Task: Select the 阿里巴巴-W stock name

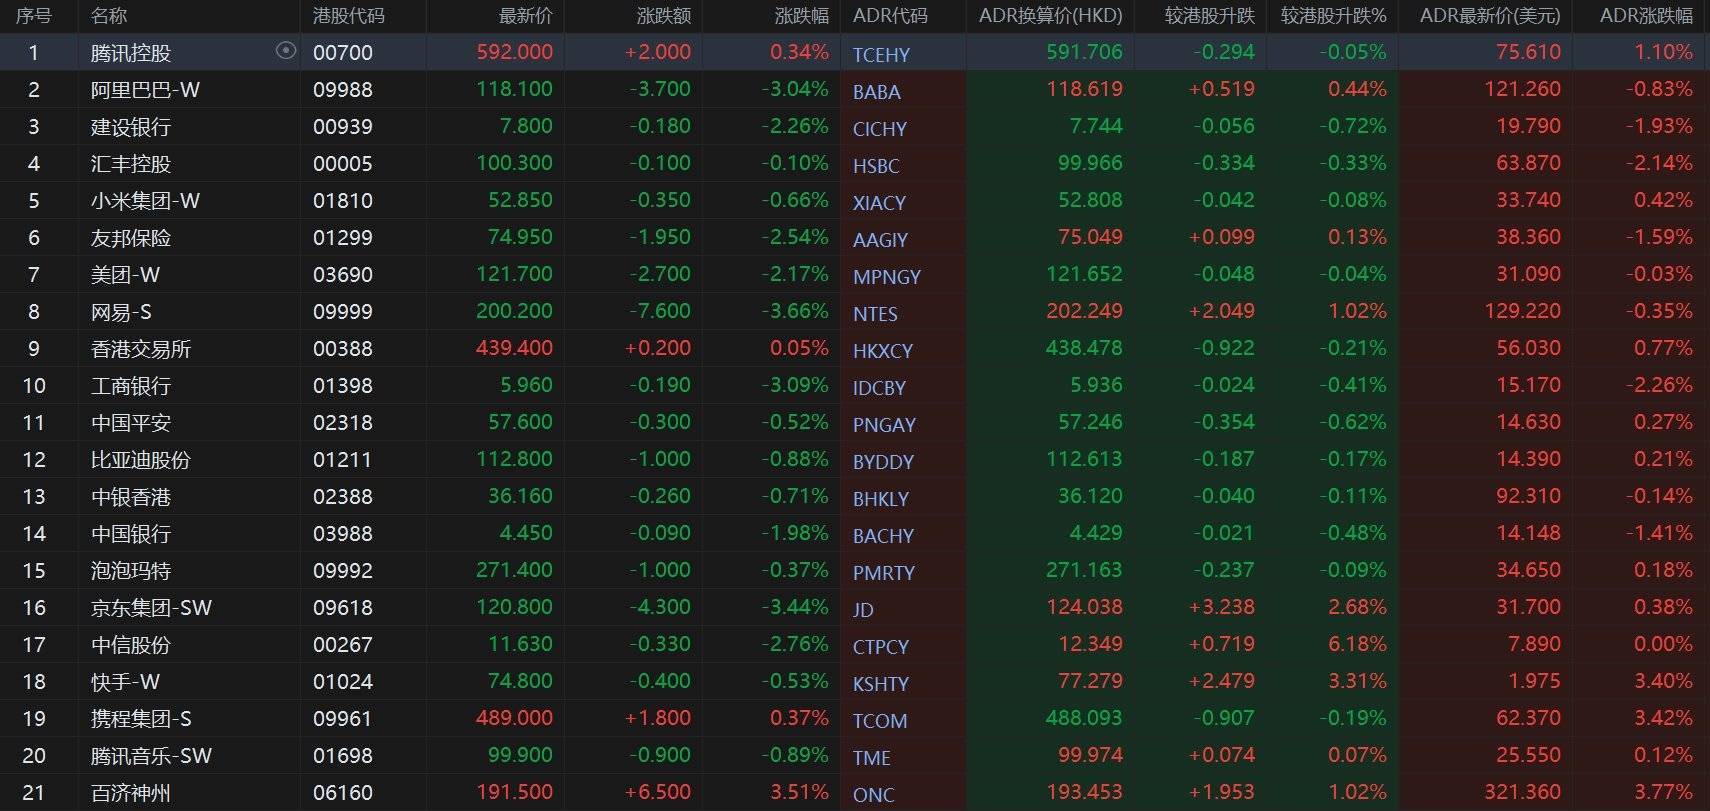Action: [145, 90]
